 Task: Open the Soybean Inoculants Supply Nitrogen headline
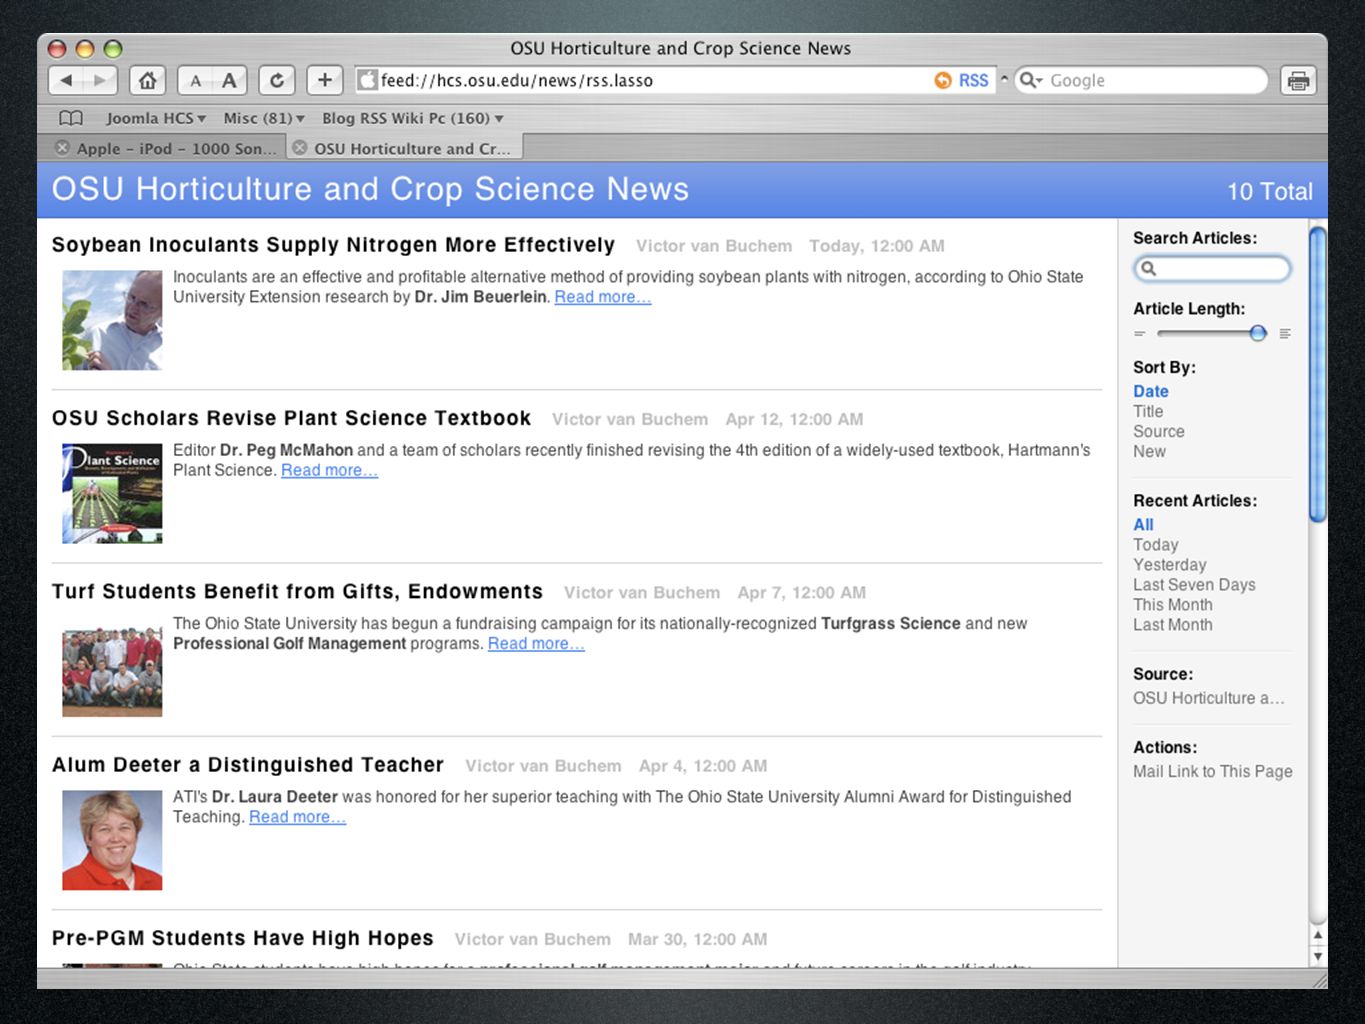pyautogui.click(x=333, y=245)
